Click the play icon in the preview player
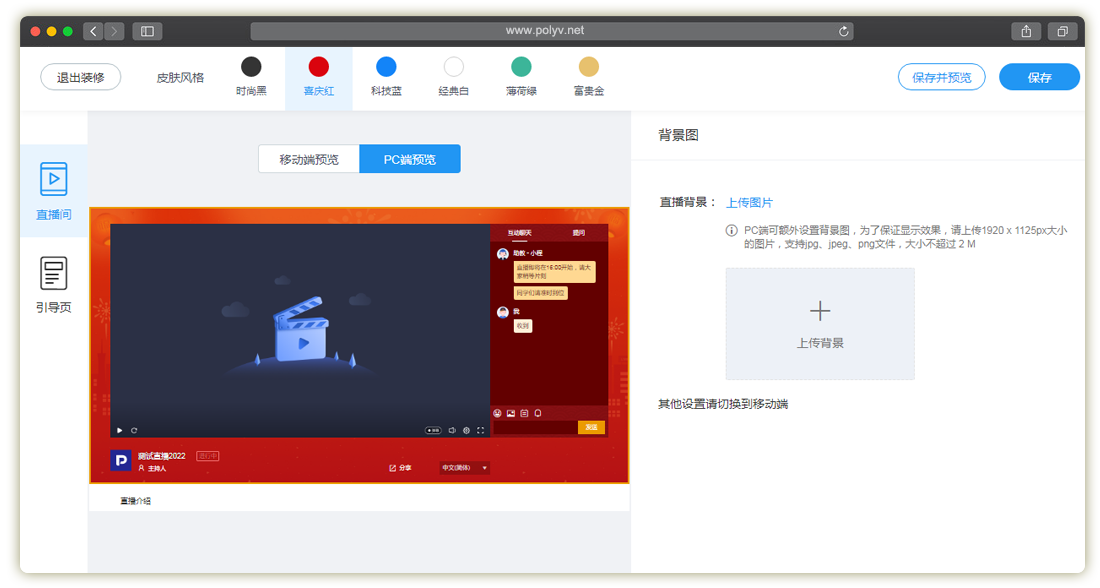1100x588 pixels. 120,430
